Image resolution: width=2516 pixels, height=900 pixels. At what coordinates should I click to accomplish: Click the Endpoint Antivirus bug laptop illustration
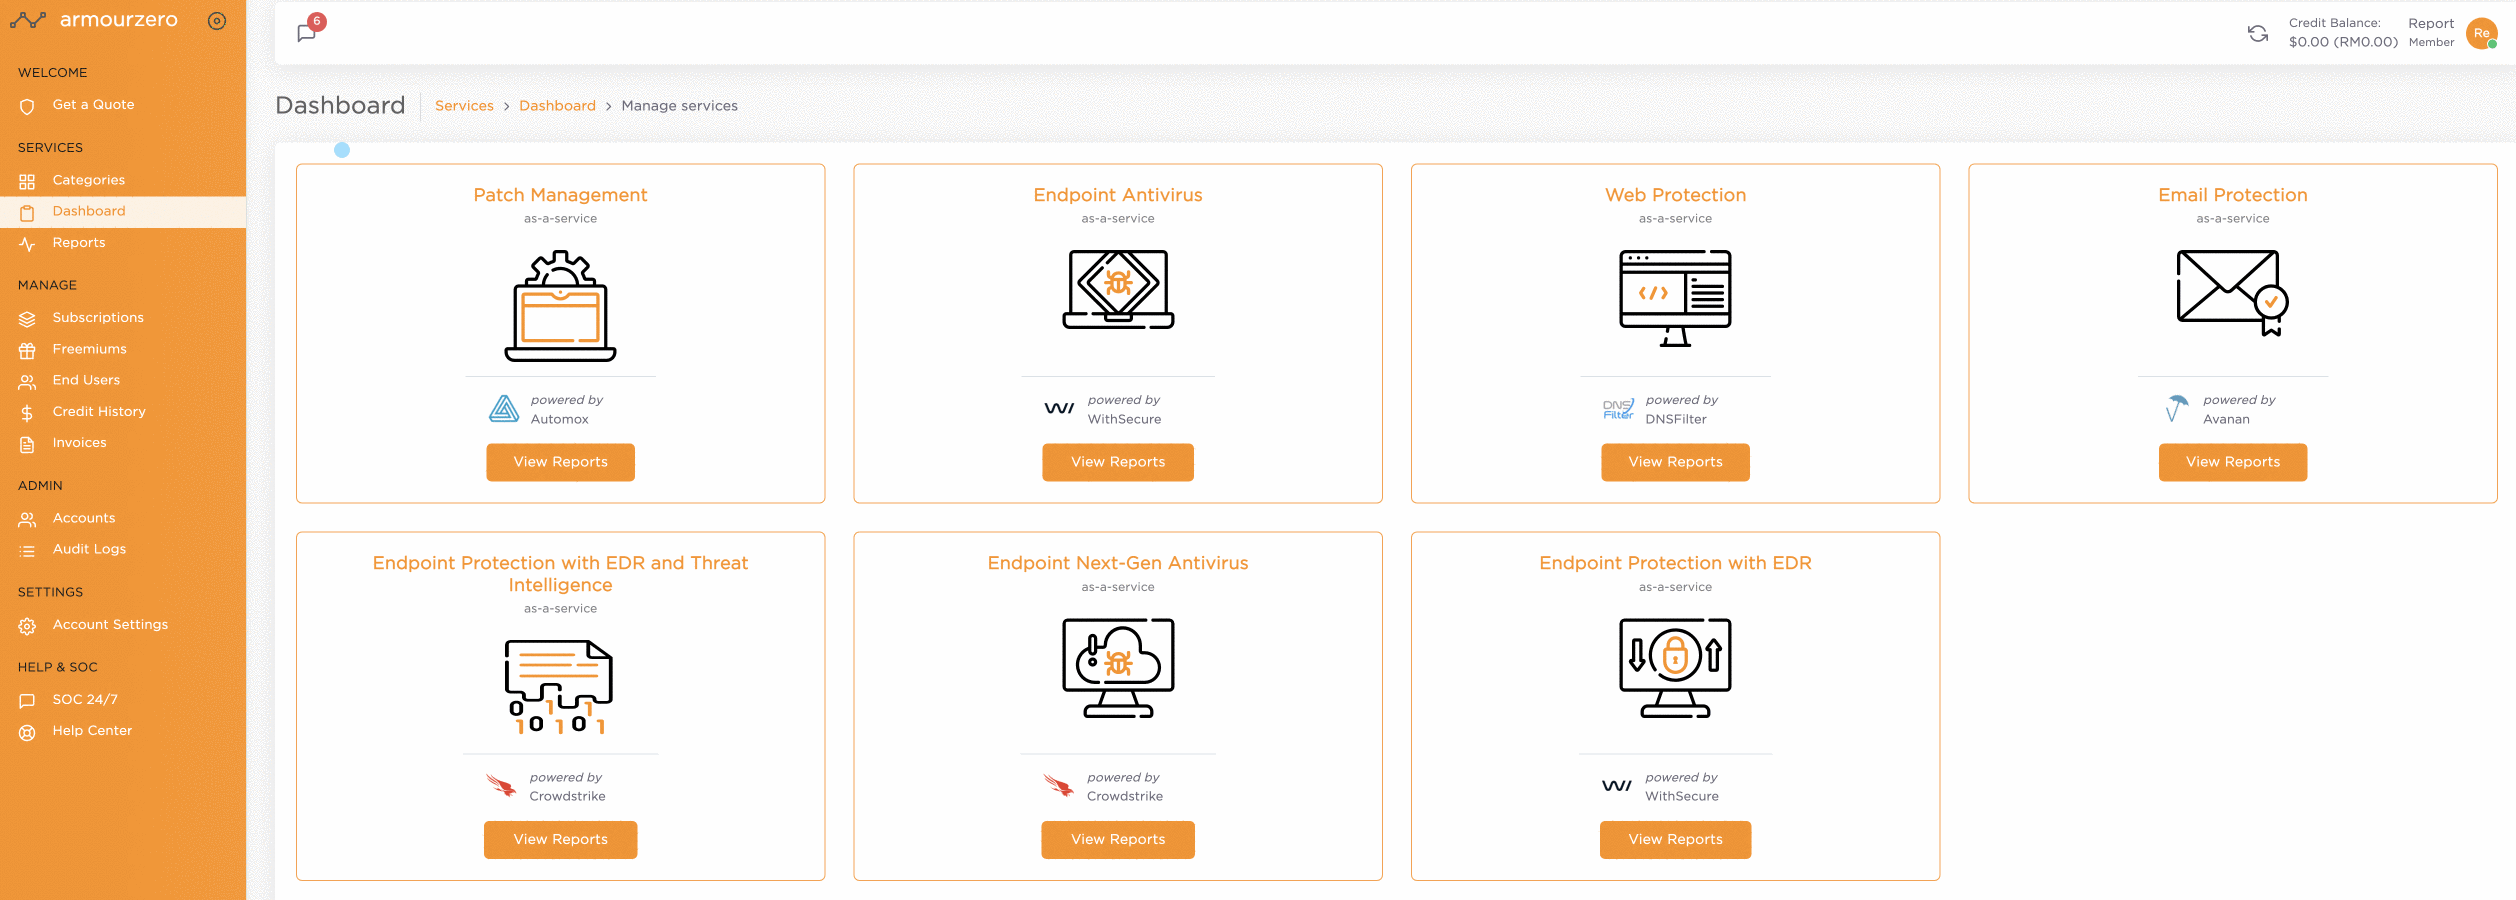pos(1118,289)
